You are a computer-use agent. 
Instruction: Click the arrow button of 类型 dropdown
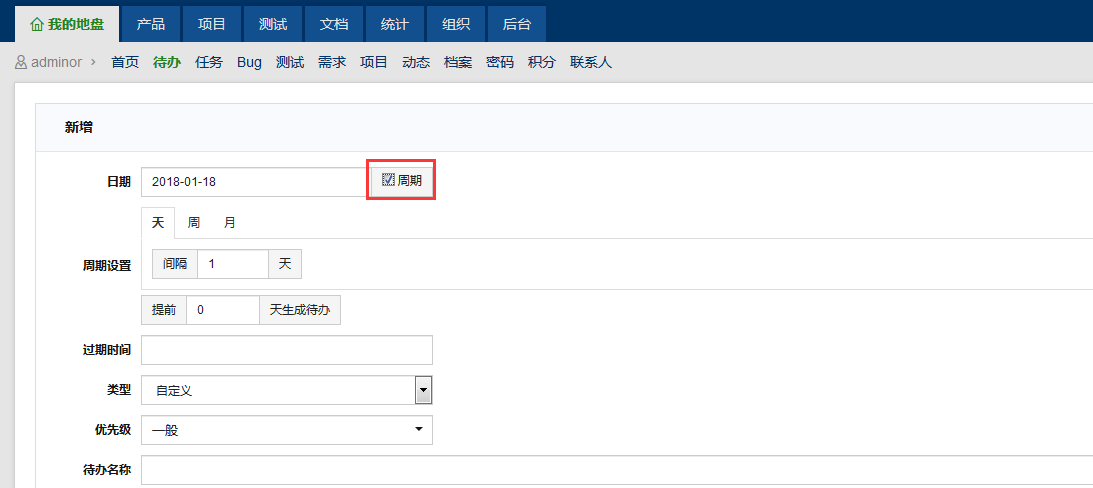pos(423,390)
